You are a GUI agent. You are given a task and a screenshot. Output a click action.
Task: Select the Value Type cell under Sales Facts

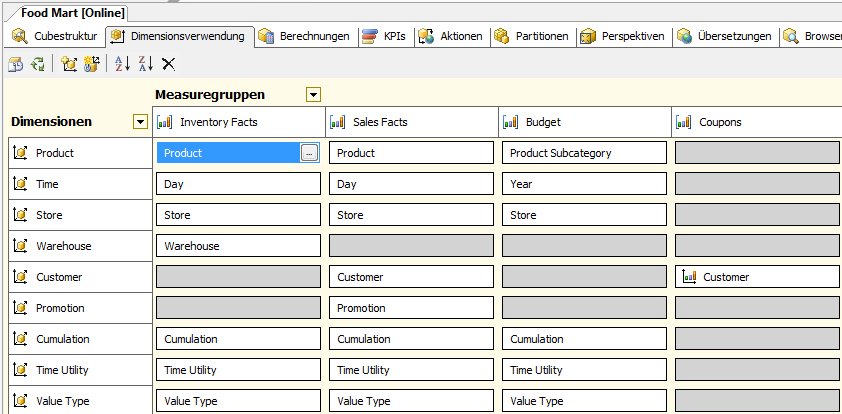pyautogui.click(x=411, y=401)
